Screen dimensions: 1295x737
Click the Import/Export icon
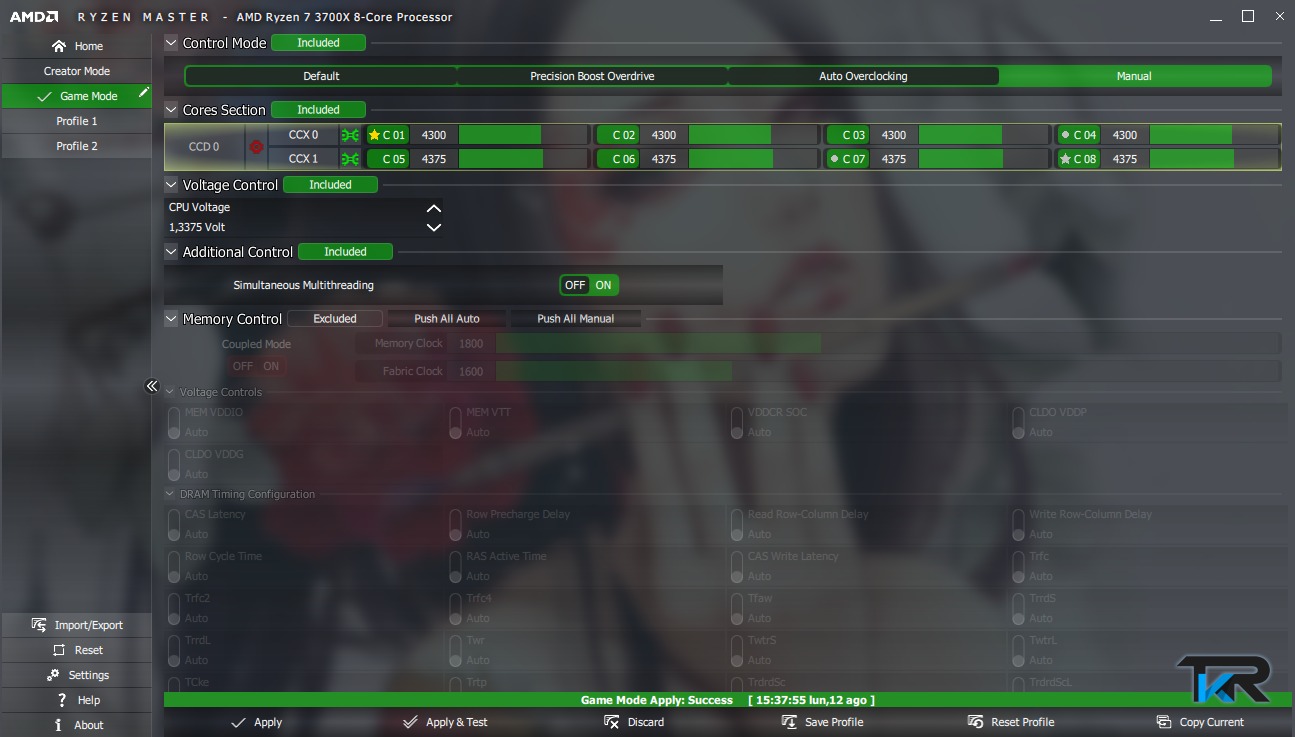coord(39,625)
